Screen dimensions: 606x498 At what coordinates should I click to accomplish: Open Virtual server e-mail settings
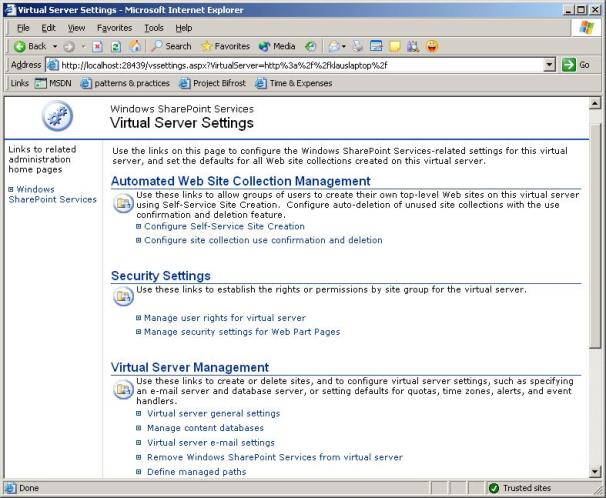pyautogui.click(x=211, y=443)
